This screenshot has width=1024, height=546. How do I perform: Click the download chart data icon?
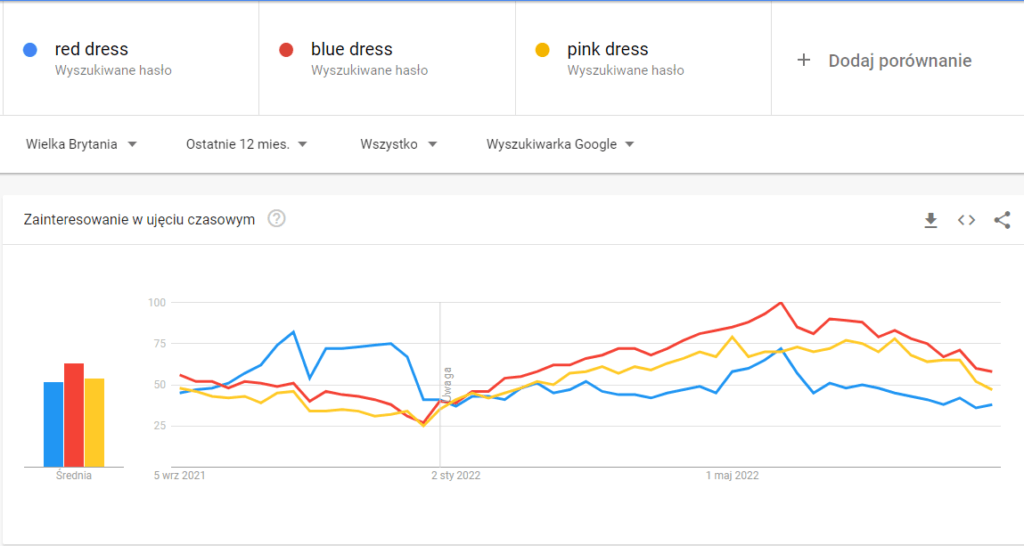click(x=930, y=220)
